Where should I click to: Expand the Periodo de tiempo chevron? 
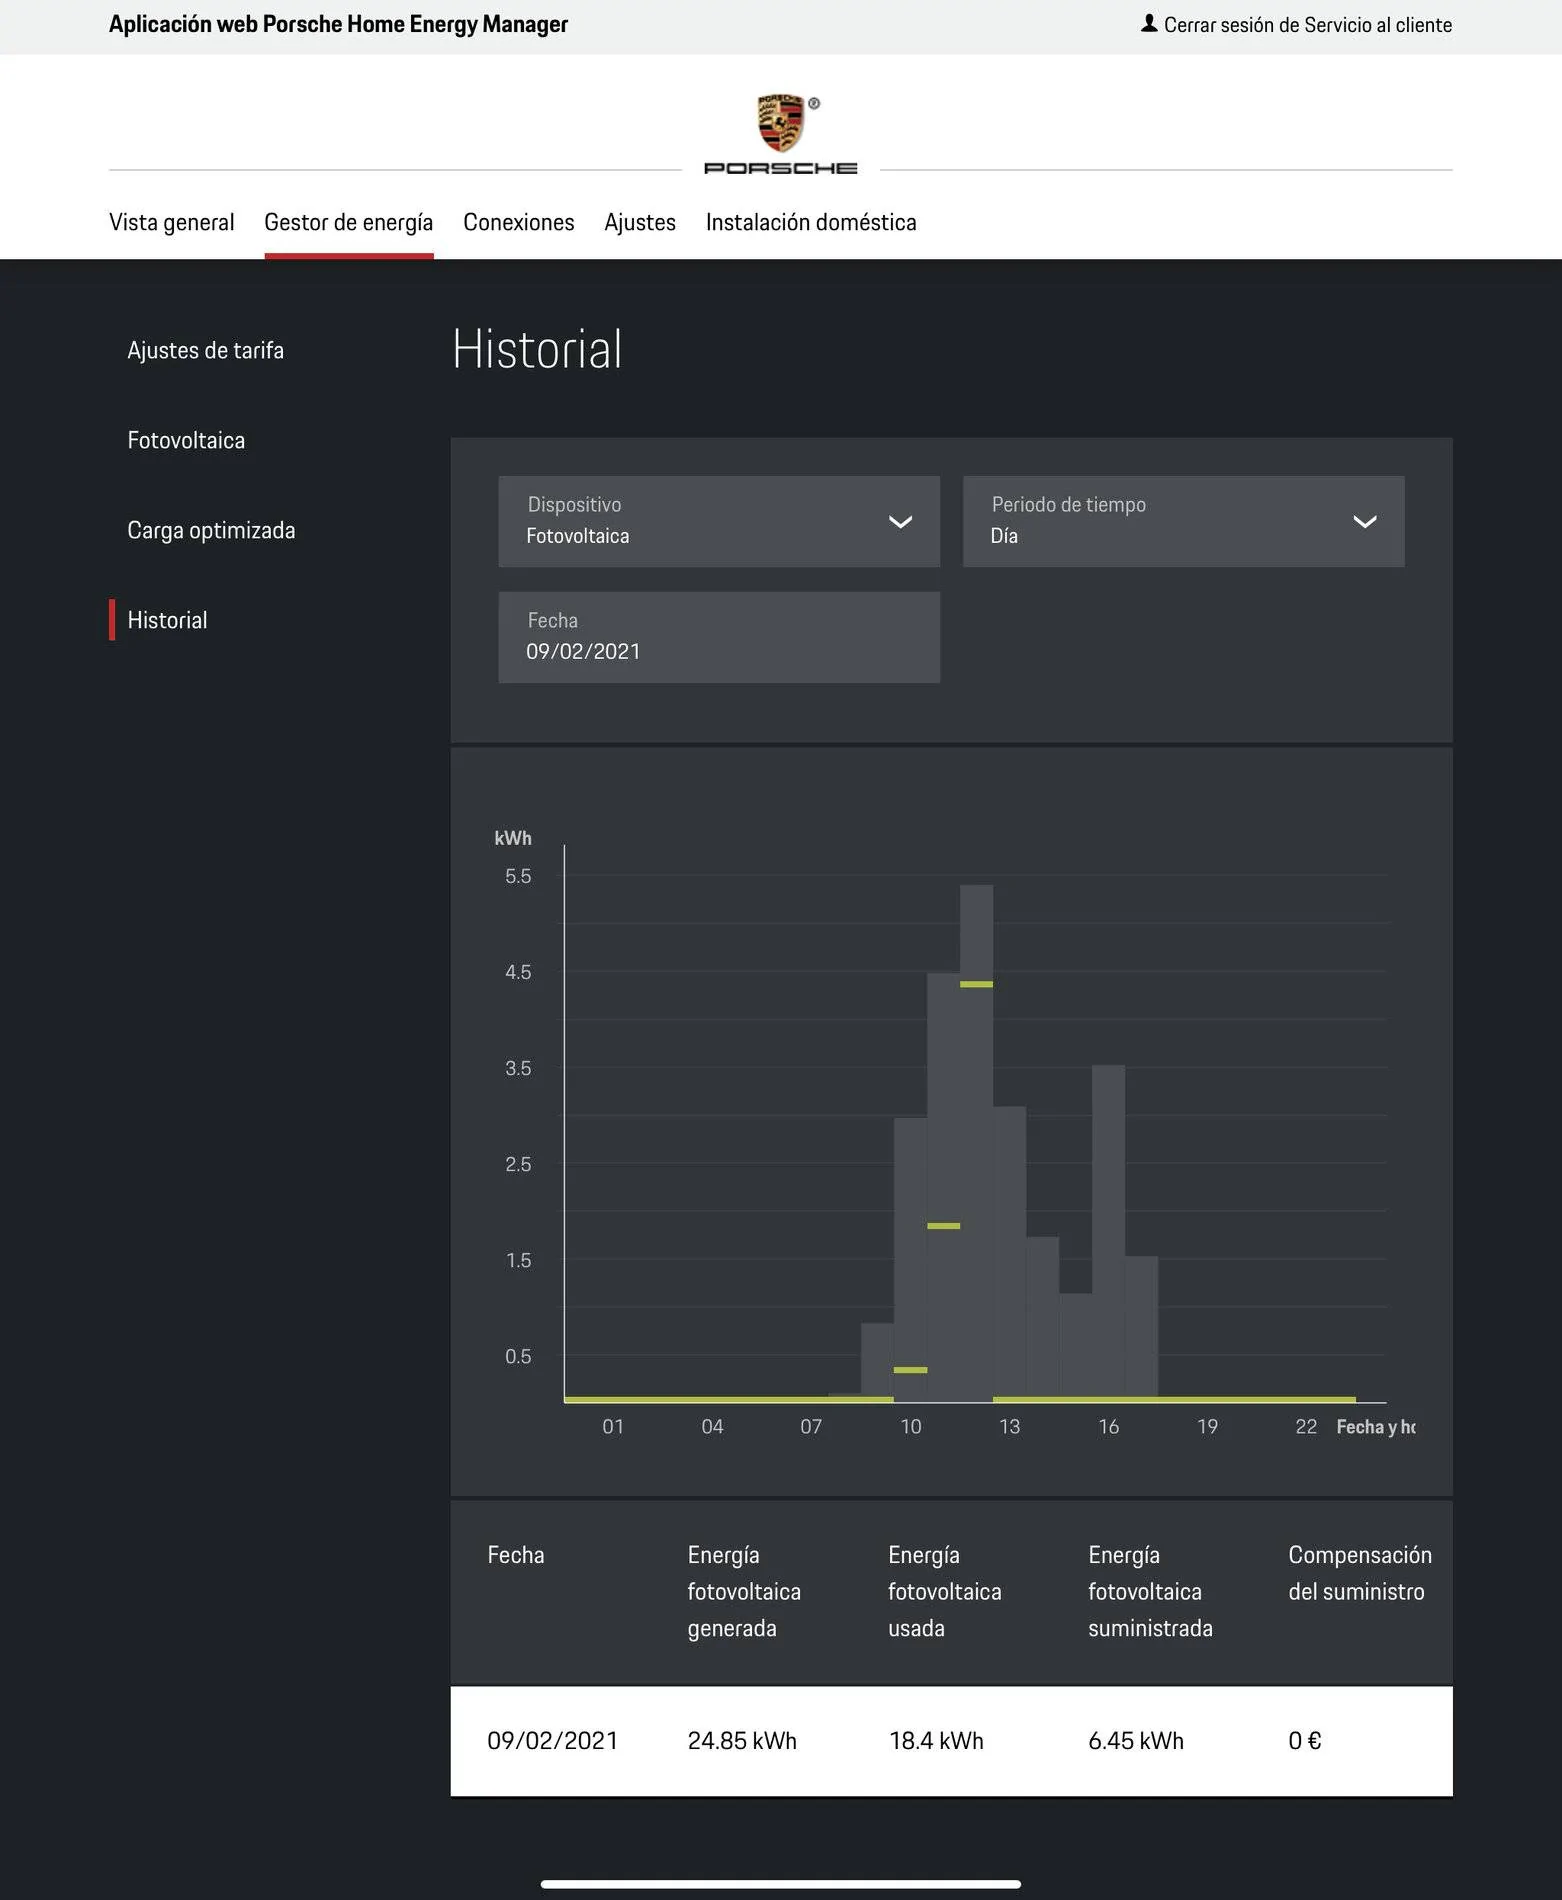[x=1364, y=522]
